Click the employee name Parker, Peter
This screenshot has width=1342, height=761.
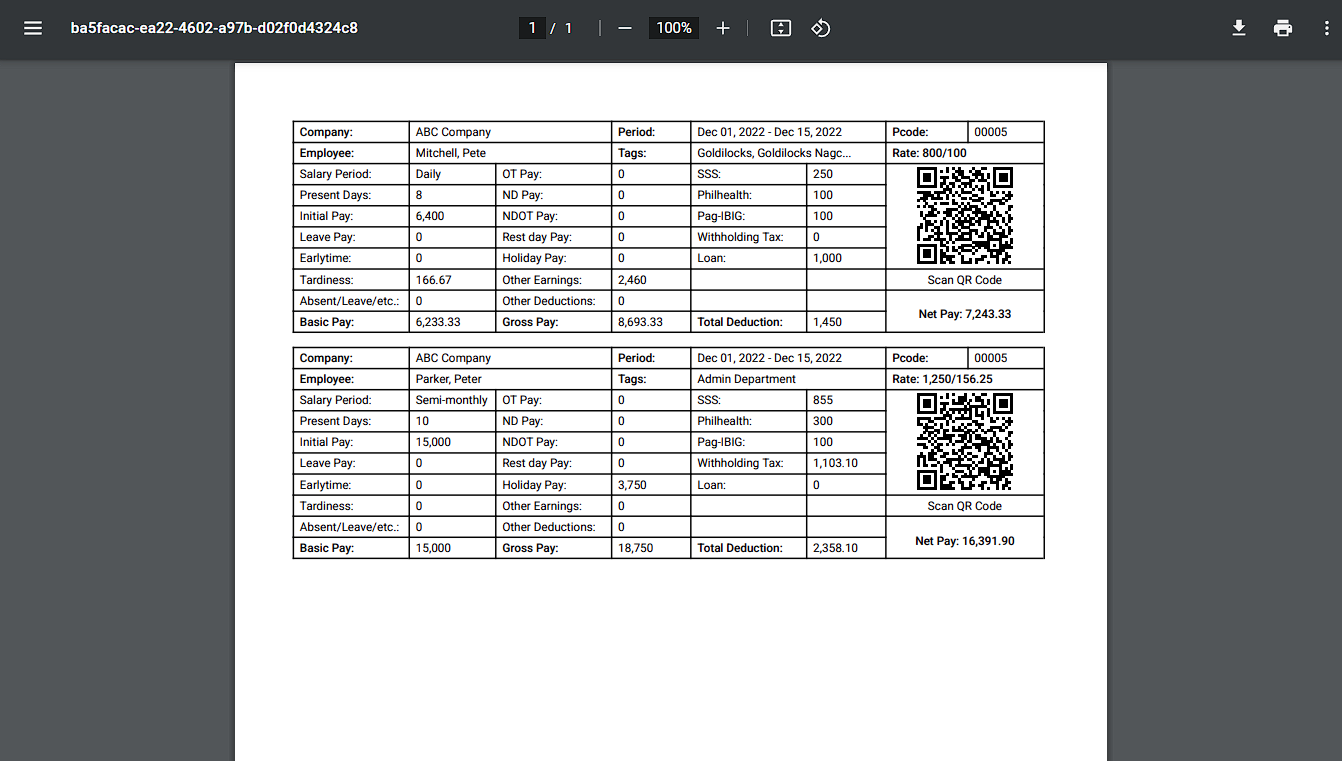pyautogui.click(x=449, y=379)
